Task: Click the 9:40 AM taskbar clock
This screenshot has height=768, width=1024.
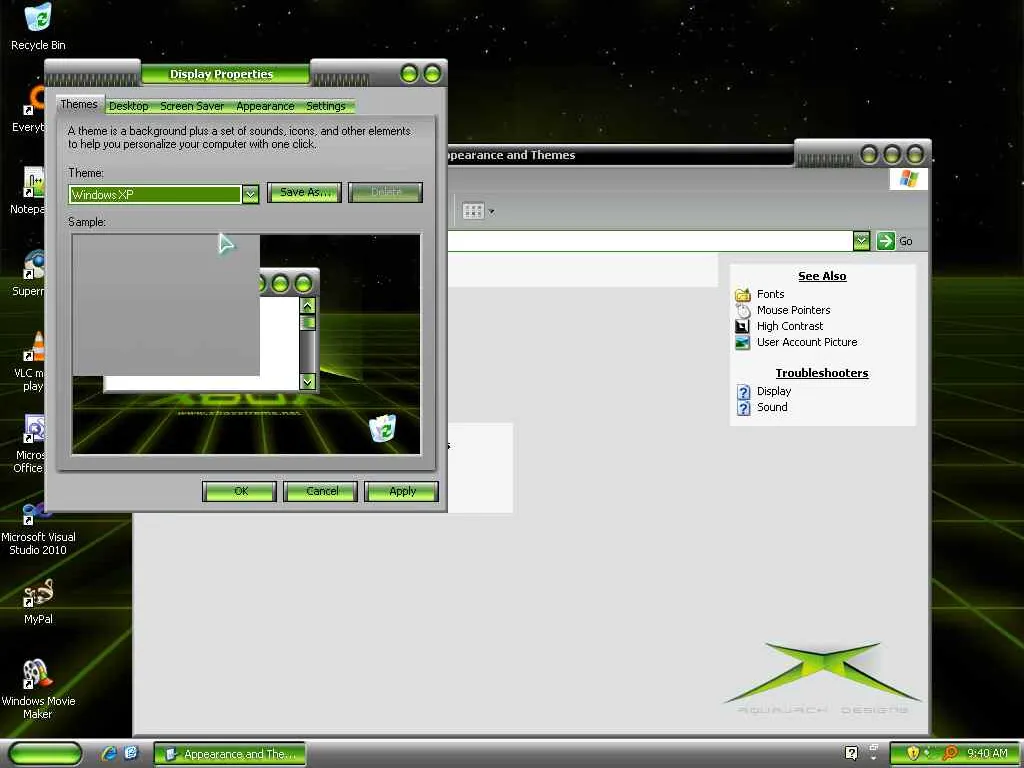Action: coord(987,754)
